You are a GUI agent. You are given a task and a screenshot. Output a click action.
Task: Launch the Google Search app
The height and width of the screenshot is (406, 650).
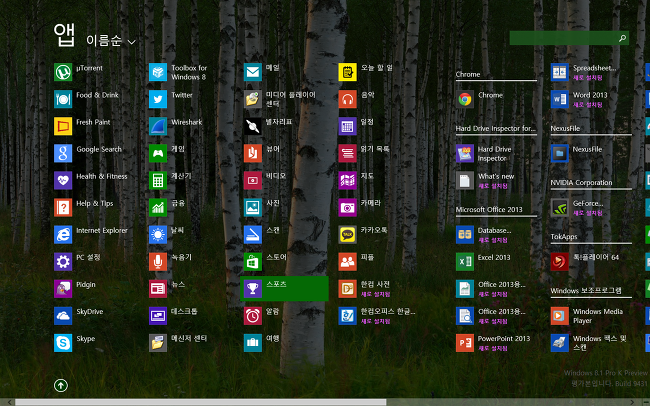[x=63, y=153]
